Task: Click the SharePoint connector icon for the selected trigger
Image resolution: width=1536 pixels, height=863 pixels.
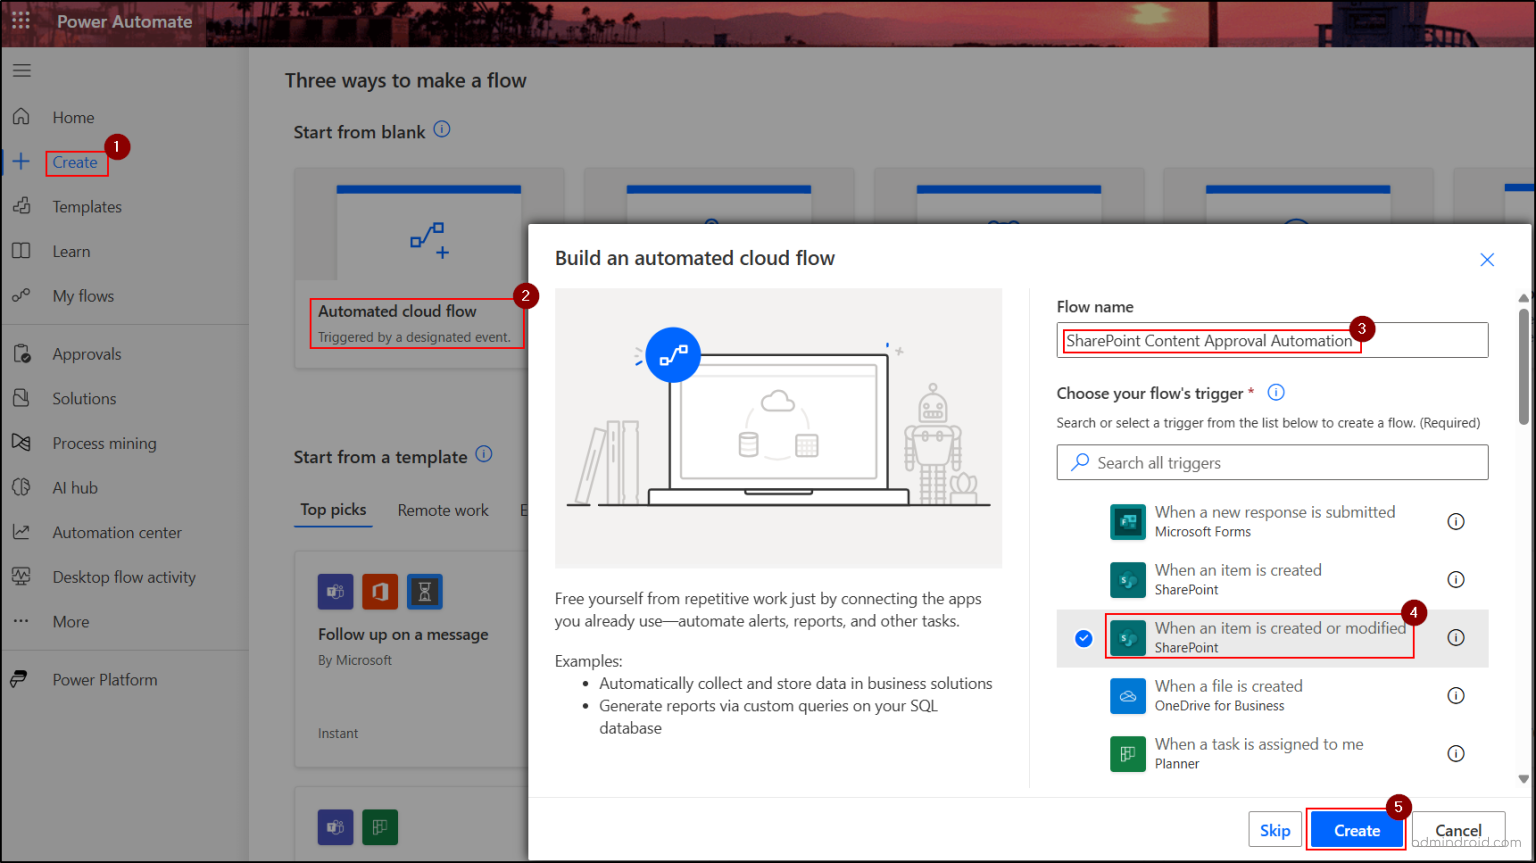Action: pyautogui.click(x=1128, y=637)
